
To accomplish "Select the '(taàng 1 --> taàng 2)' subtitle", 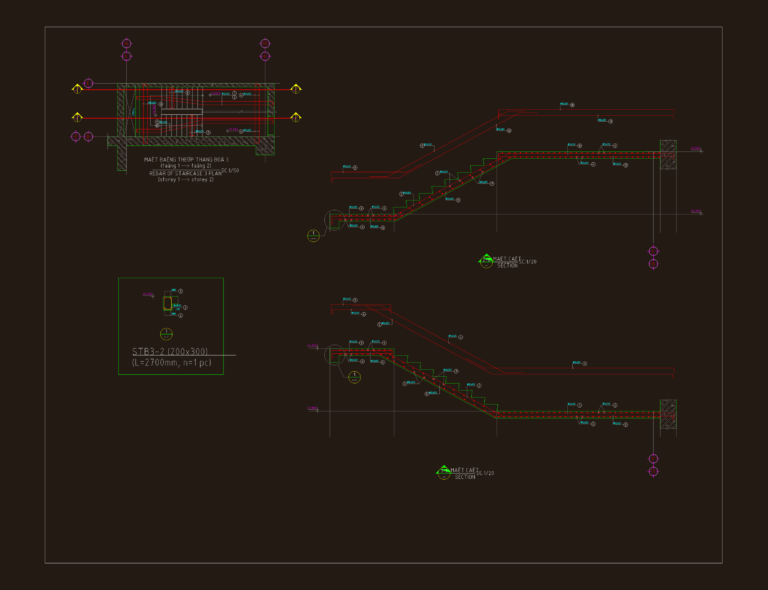I will [186, 166].
